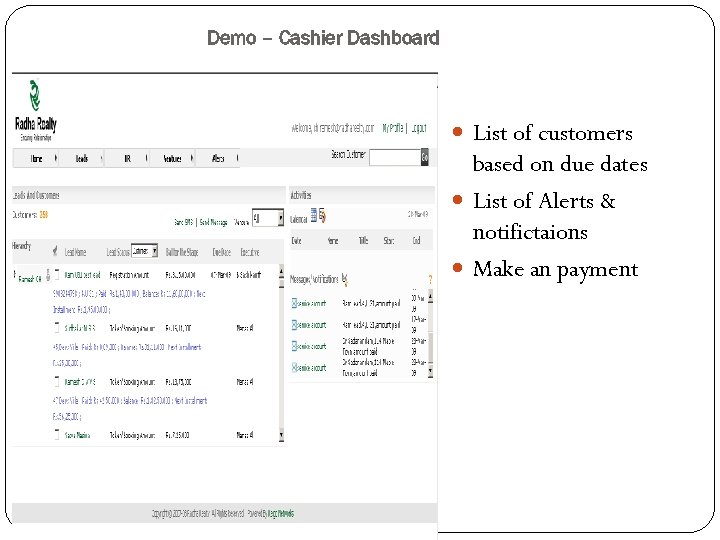Screen dimensions: 720x540
Task: Open the View dropdown showing All
Action: [268, 218]
